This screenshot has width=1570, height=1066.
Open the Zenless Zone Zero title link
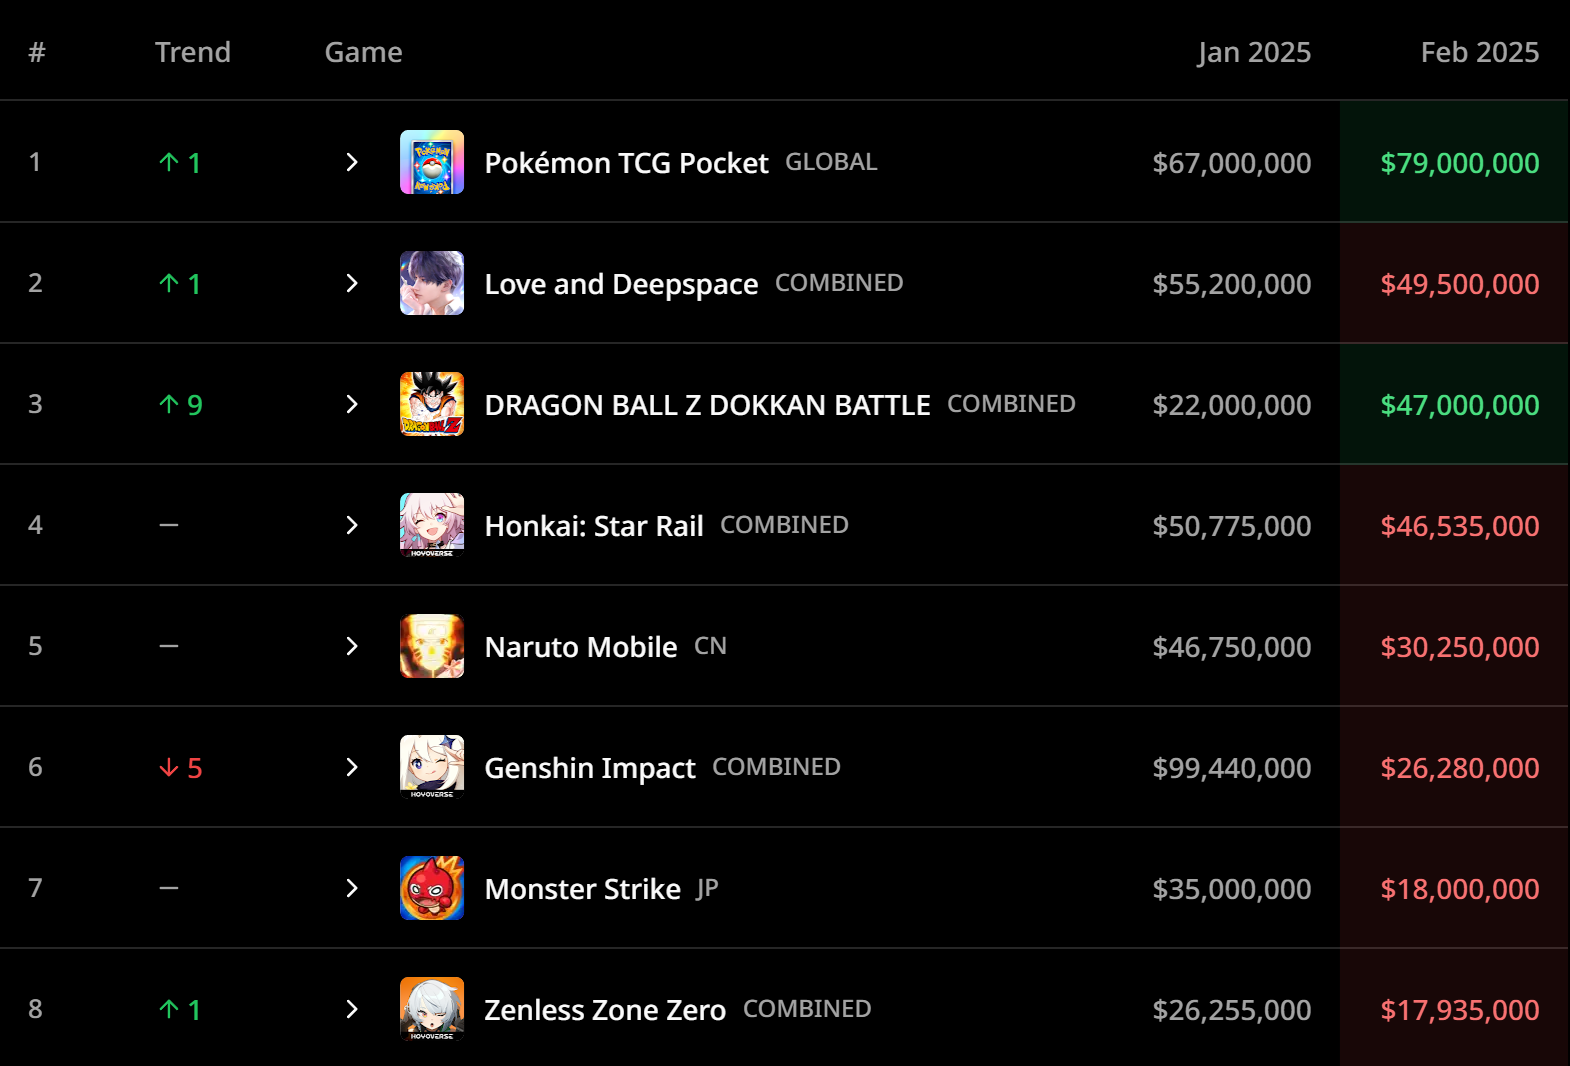click(x=605, y=1010)
